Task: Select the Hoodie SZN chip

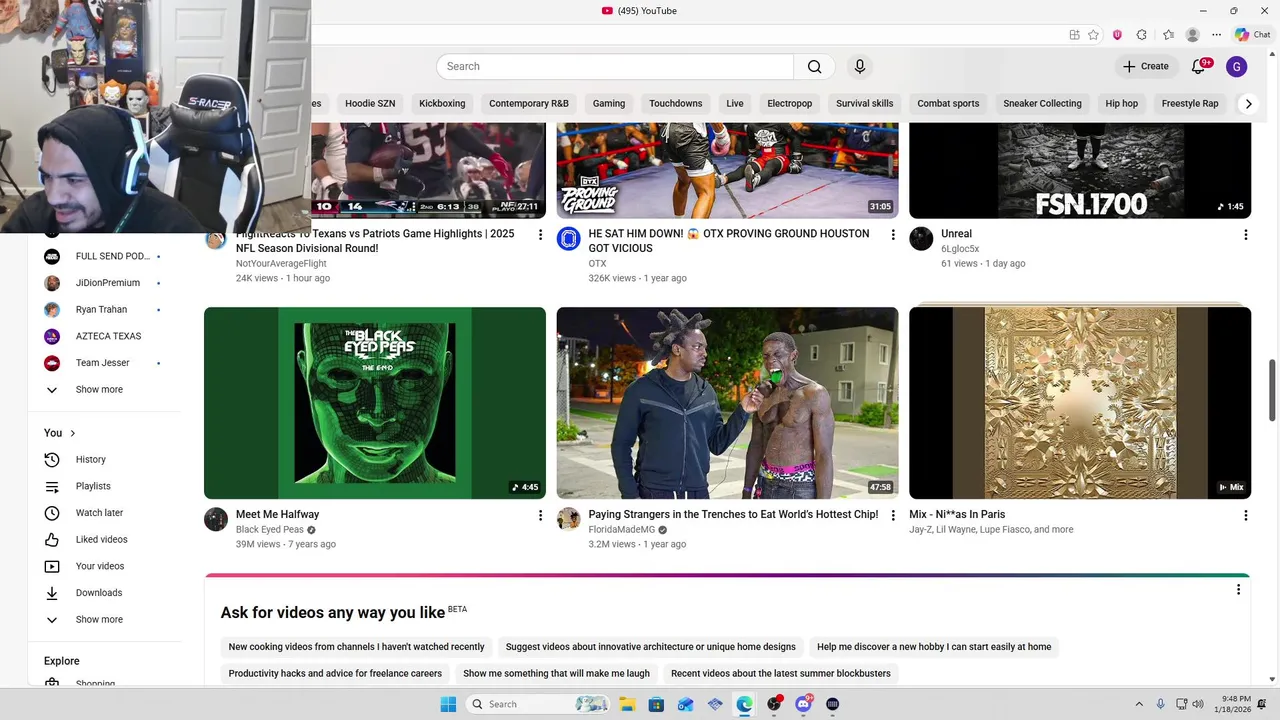Action: point(370,104)
